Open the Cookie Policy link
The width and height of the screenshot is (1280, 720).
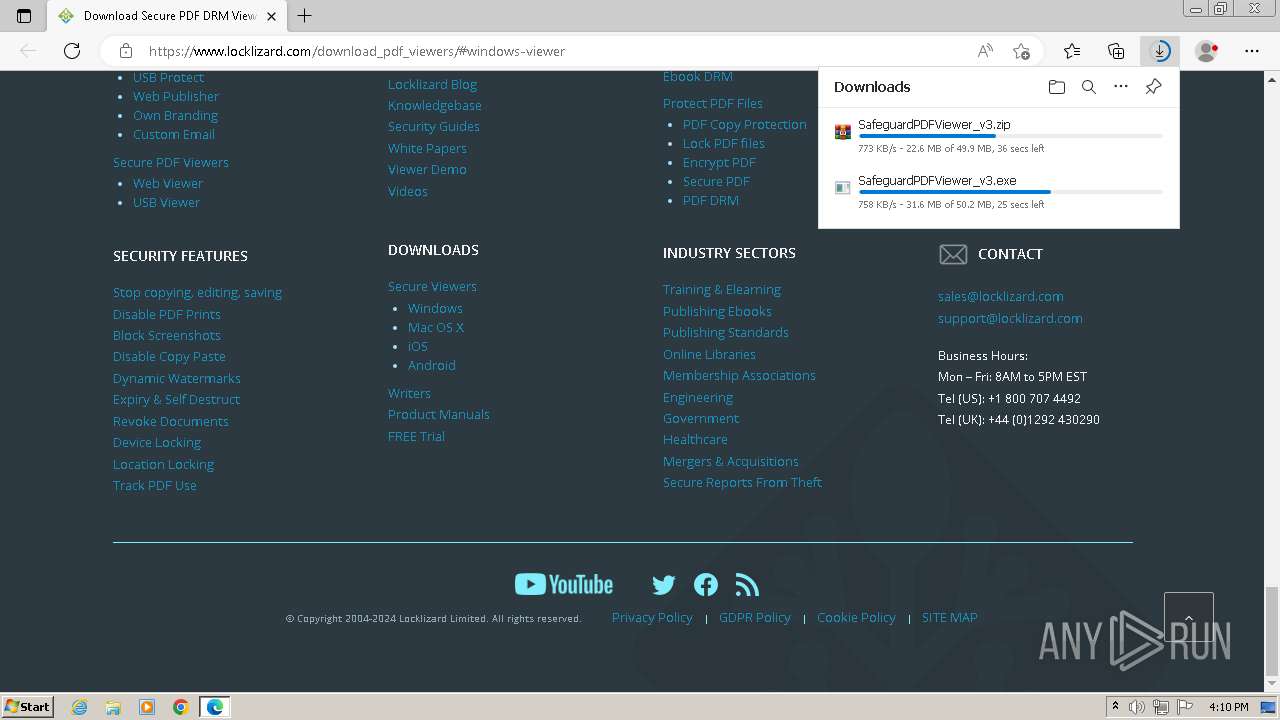coord(856,617)
